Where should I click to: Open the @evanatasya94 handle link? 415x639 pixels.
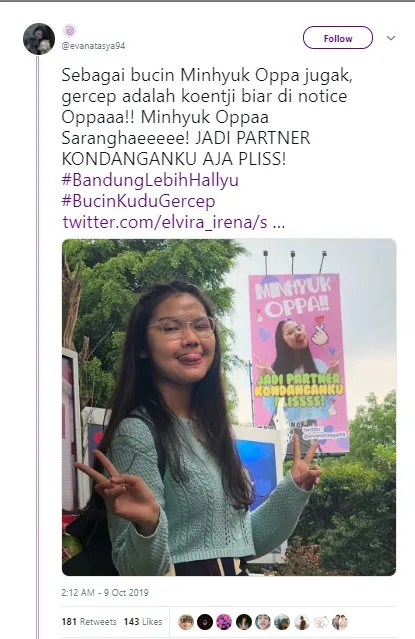93,46
